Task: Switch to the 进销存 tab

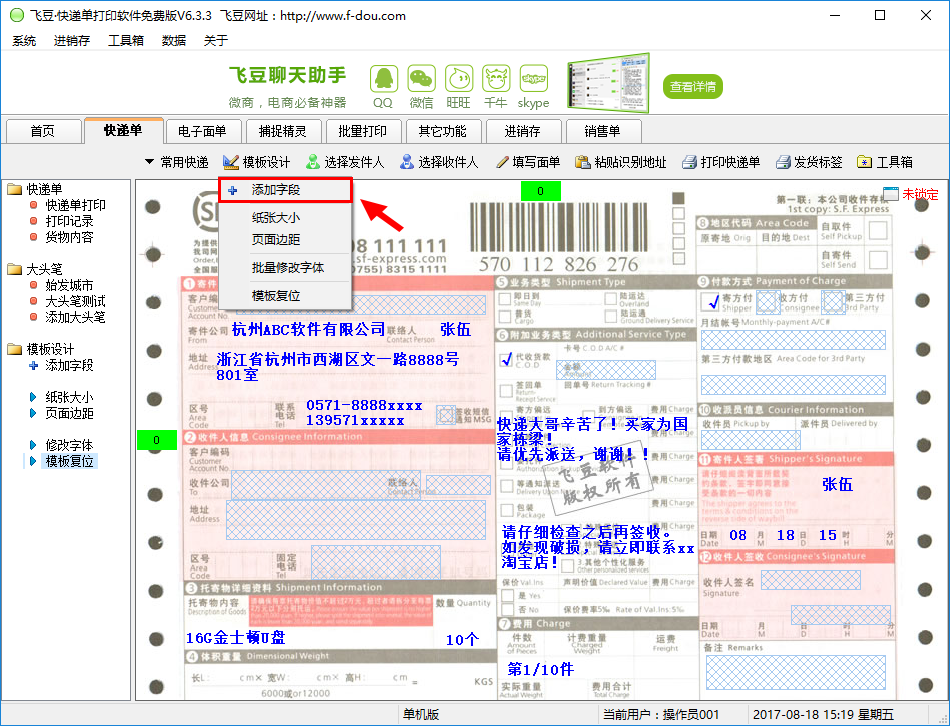Action: point(522,131)
